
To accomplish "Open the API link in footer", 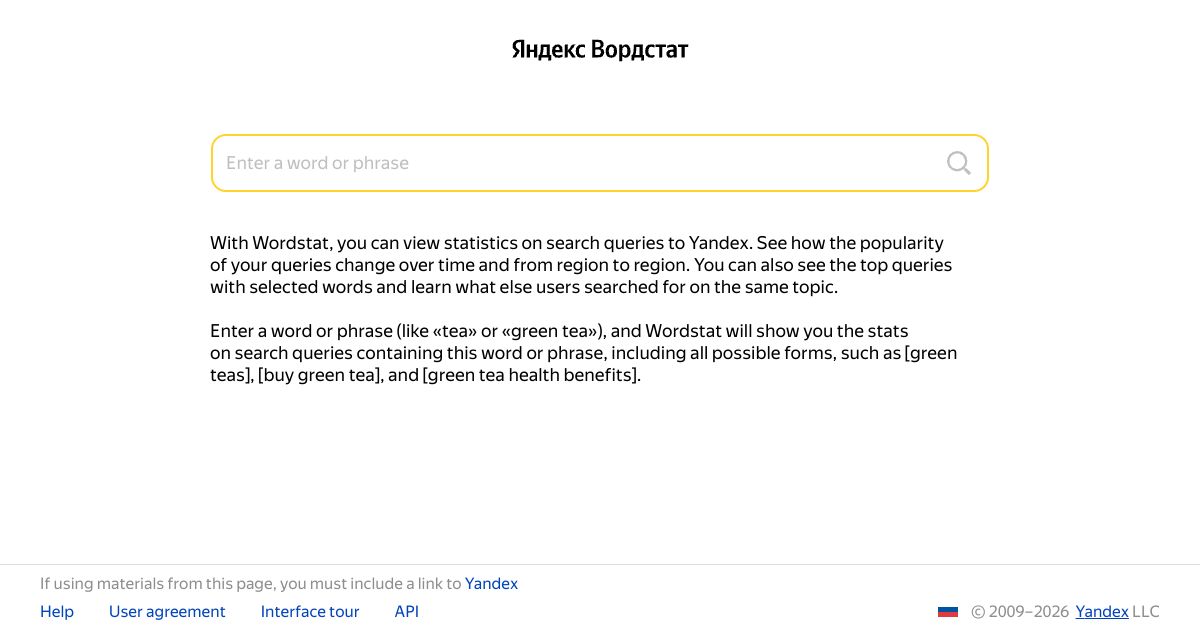I will [407, 612].
